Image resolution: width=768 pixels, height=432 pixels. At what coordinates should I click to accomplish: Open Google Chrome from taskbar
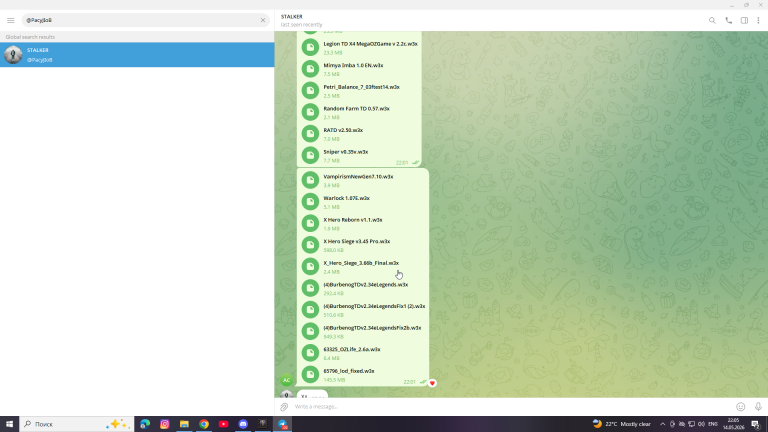204,424
